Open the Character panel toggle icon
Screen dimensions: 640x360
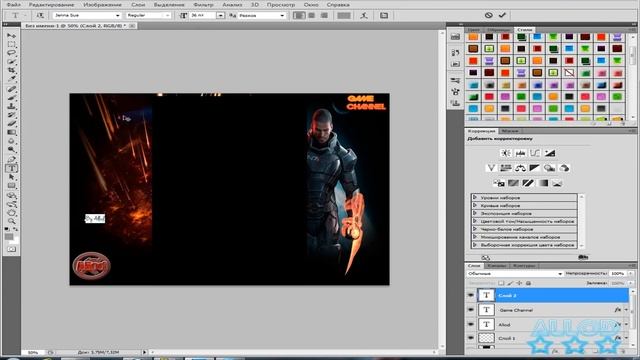click(384, 15)
